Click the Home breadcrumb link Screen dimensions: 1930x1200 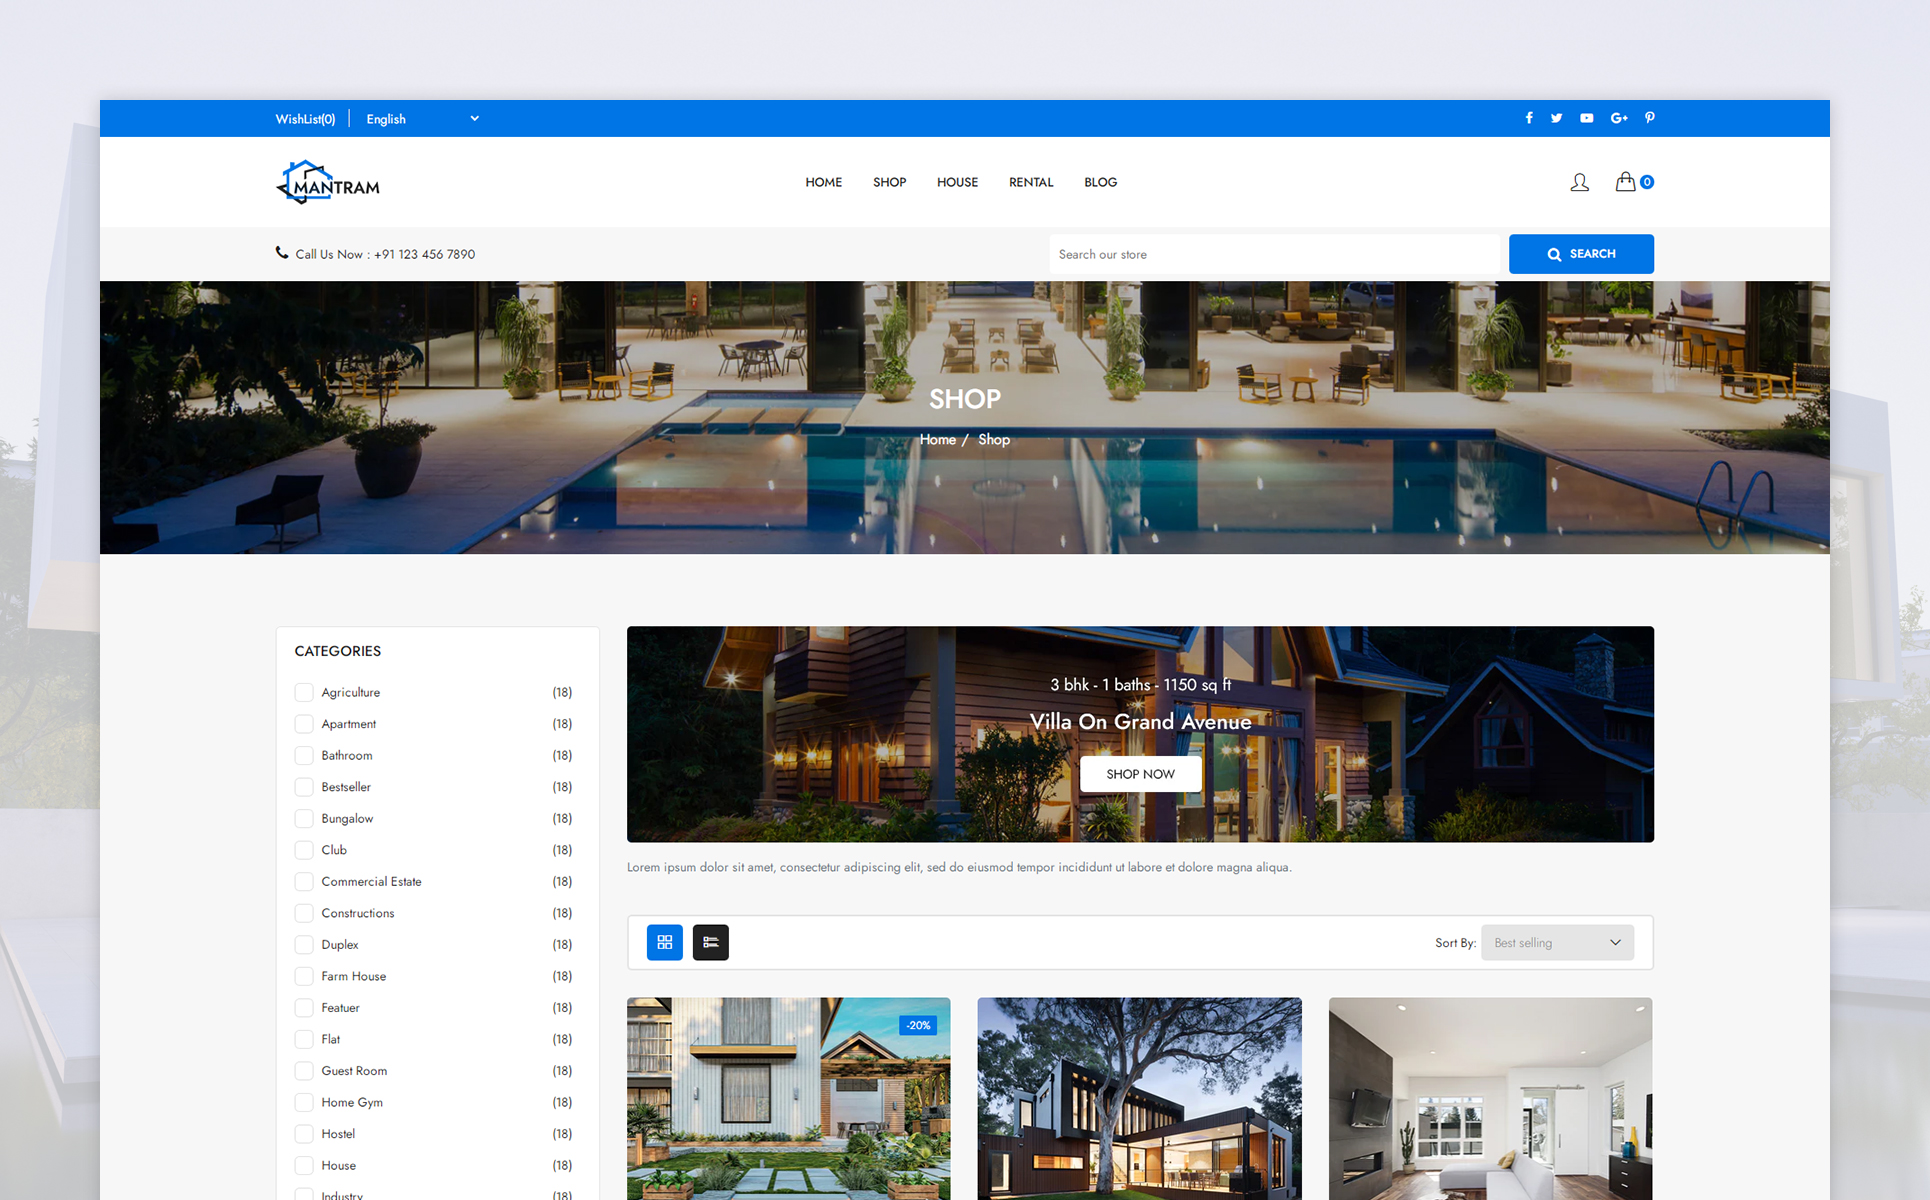(937, 439)
